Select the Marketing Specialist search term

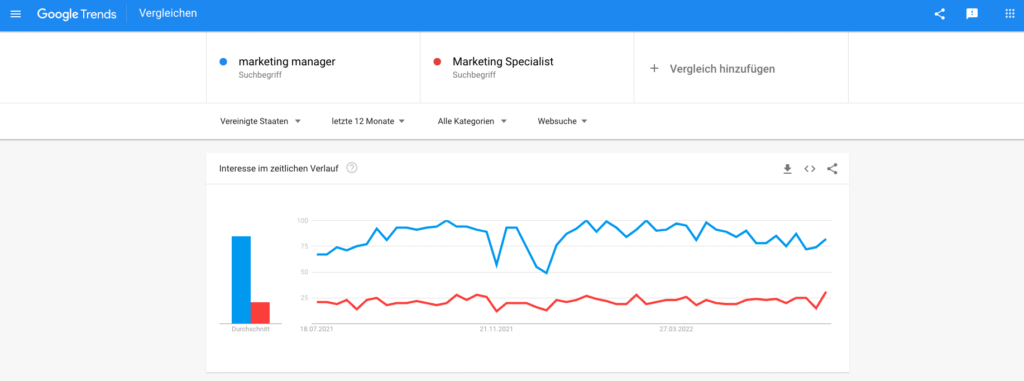pyautogui.click(x=503, y=61)
